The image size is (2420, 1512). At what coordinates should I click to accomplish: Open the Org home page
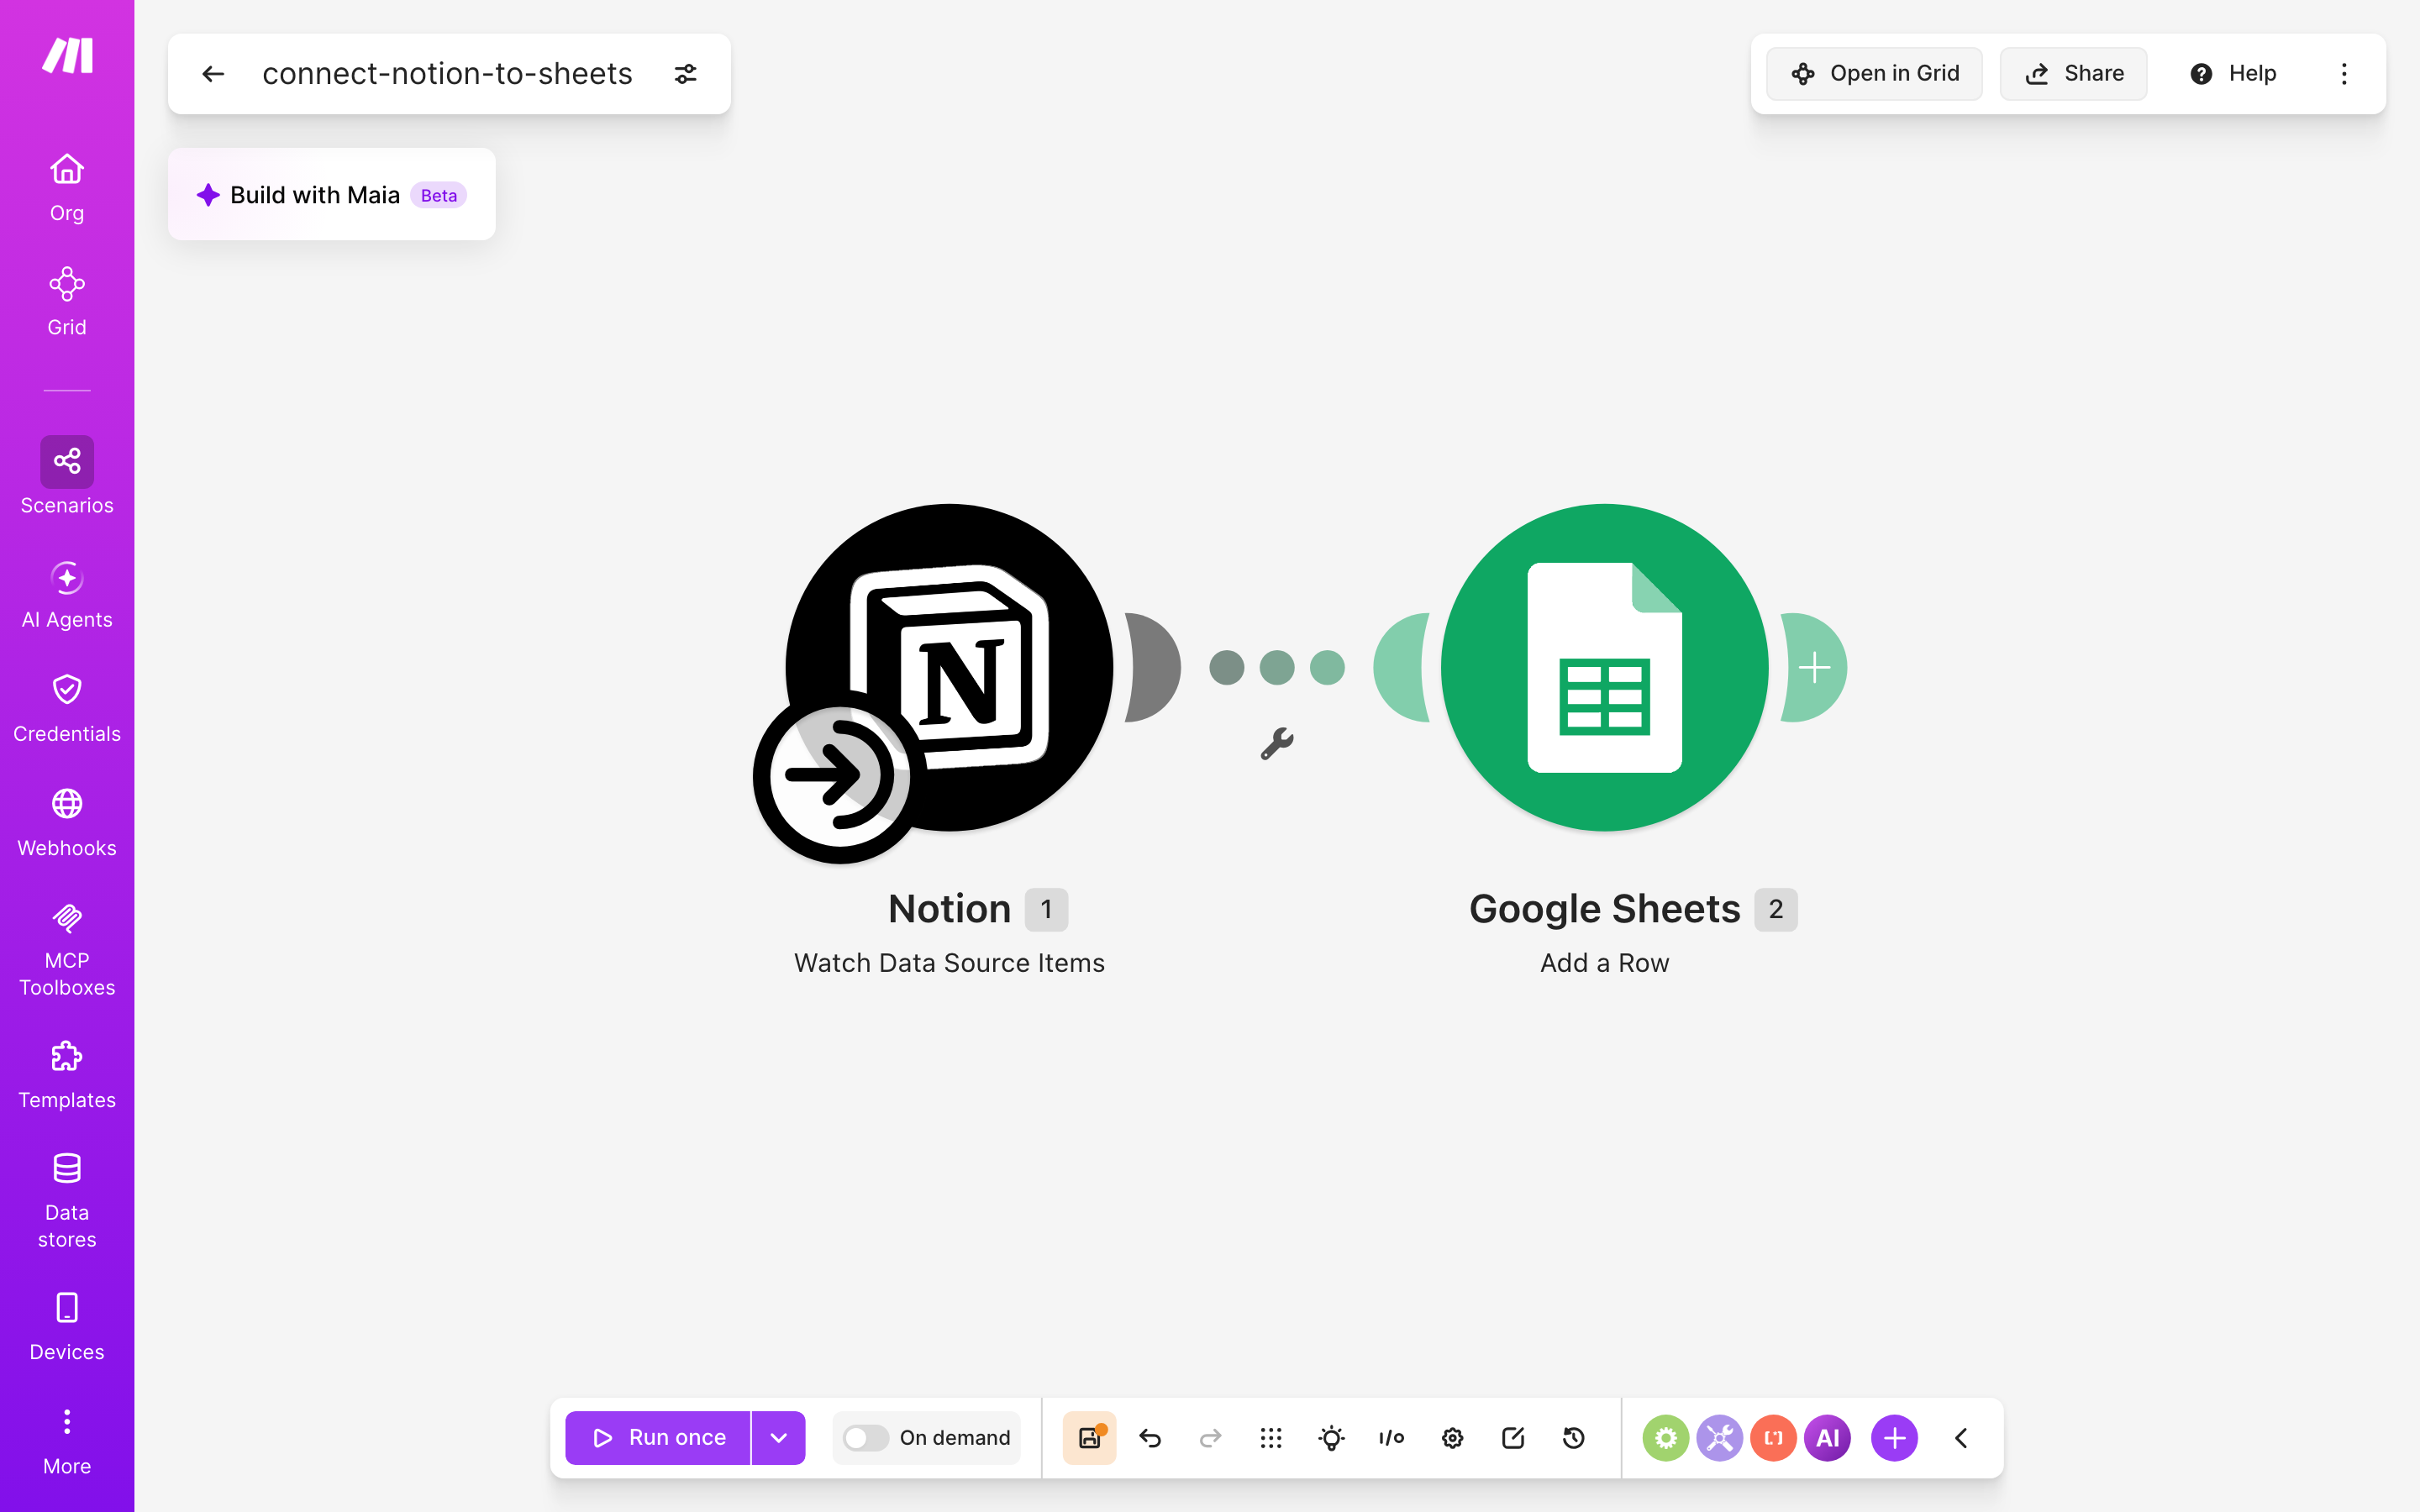[x=67, y=187]
